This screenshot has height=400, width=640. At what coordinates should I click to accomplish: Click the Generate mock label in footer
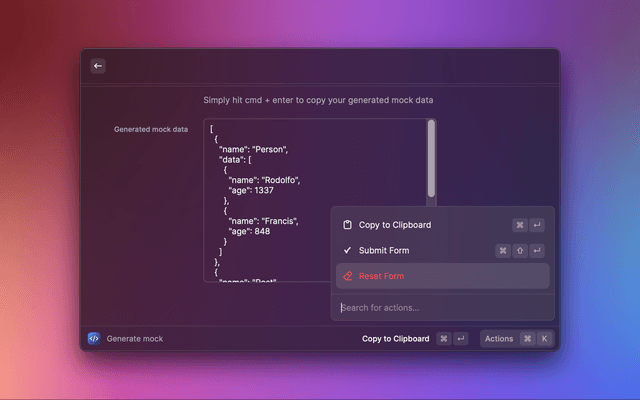click(135, 339)
